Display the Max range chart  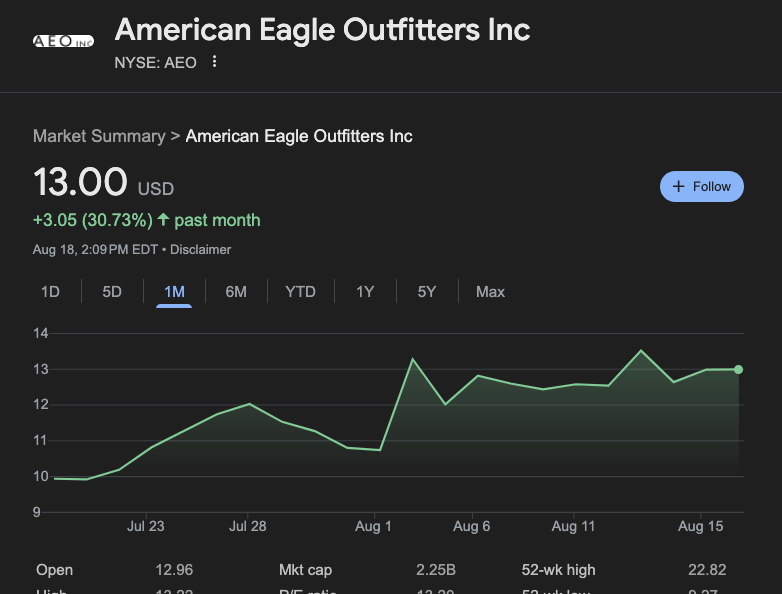coord(490,292)
